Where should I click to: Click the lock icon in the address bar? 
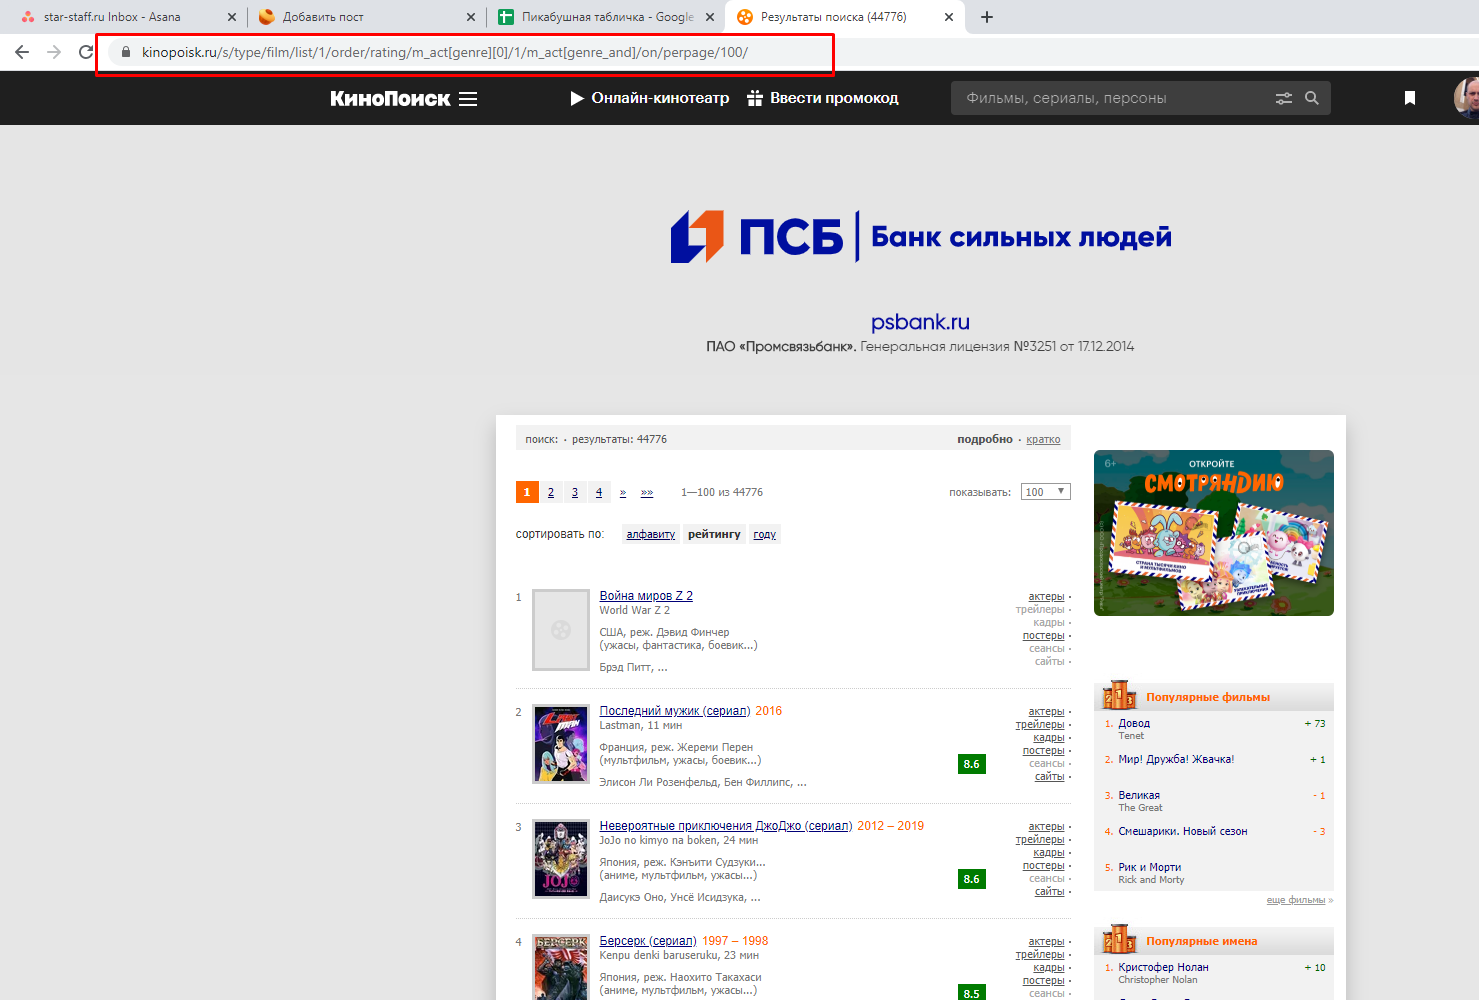click(x=125, y=52)
